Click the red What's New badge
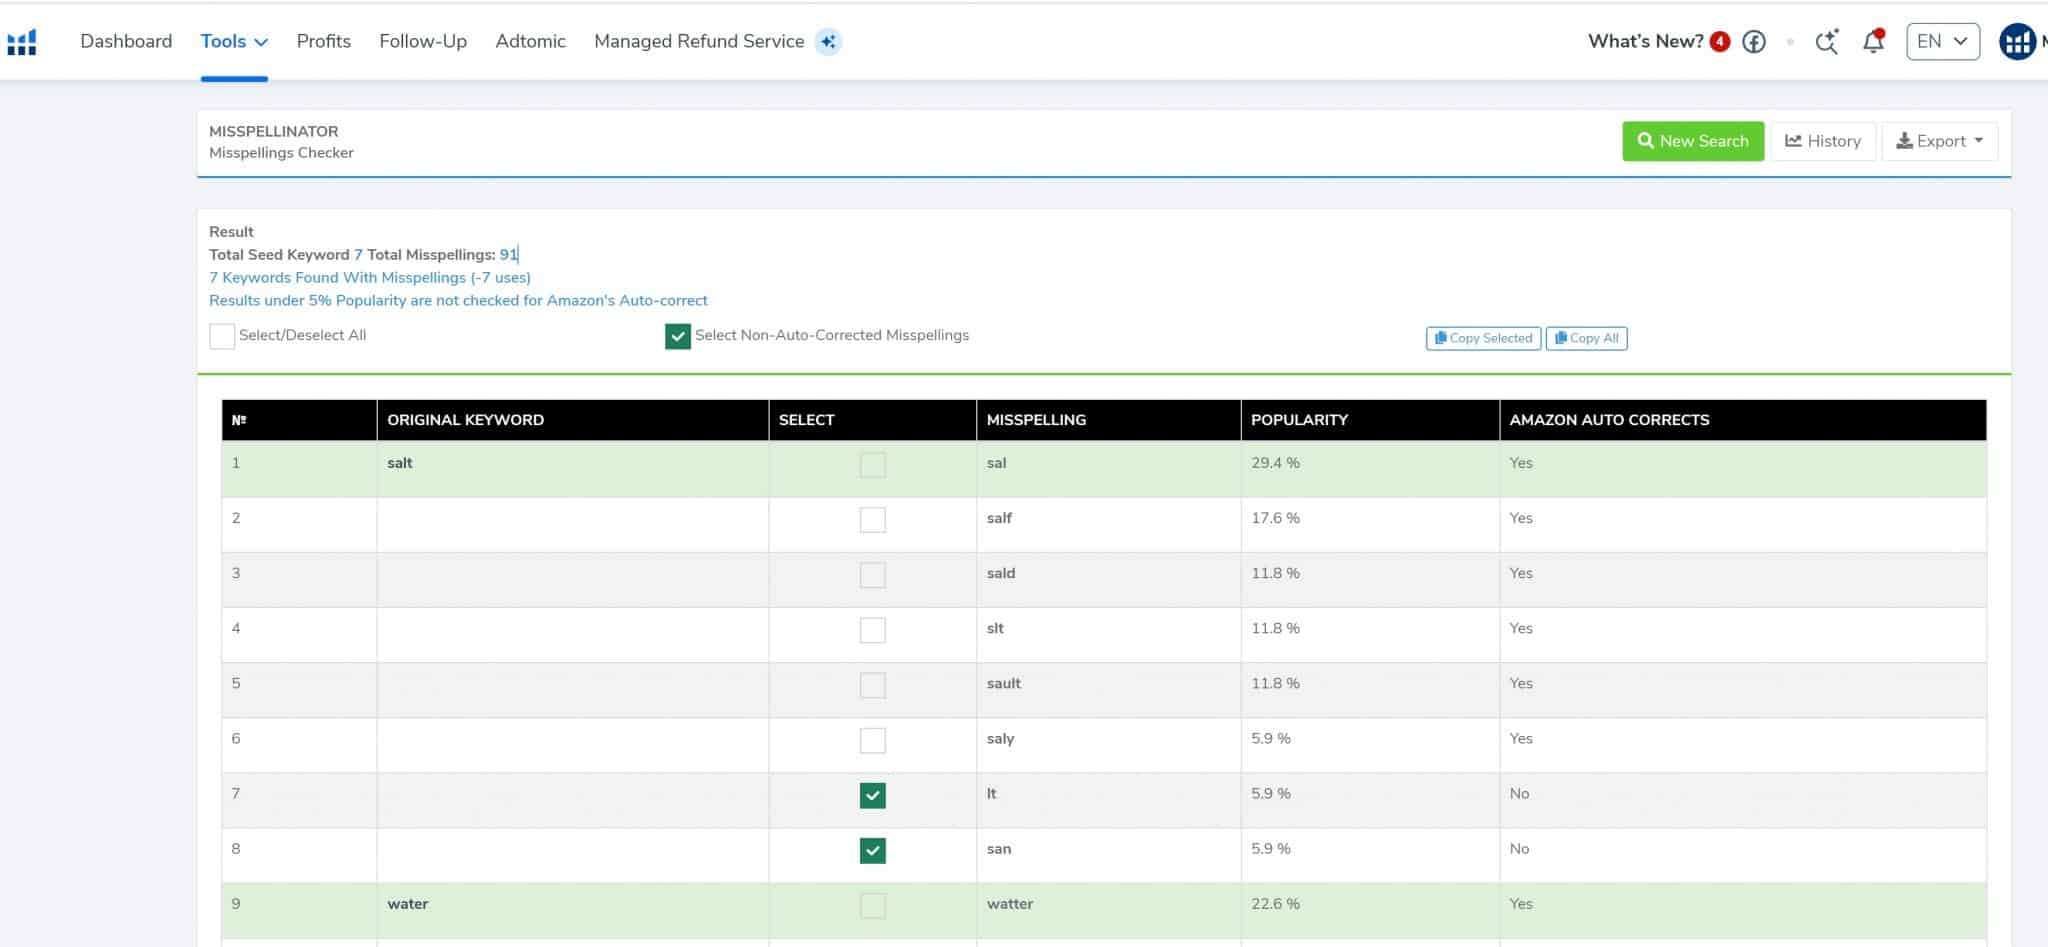Screen dimensions: 2048x947 (x=1720, y=42)
